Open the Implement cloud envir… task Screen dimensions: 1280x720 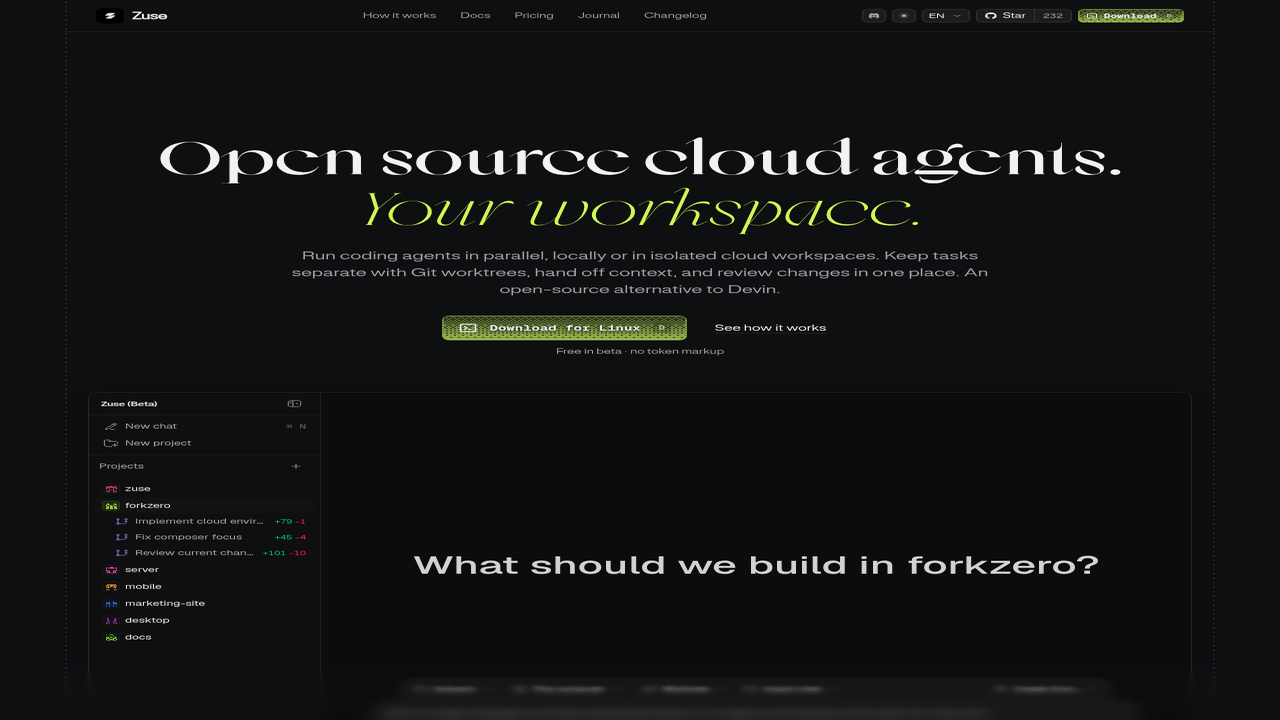tap(199, 521)
